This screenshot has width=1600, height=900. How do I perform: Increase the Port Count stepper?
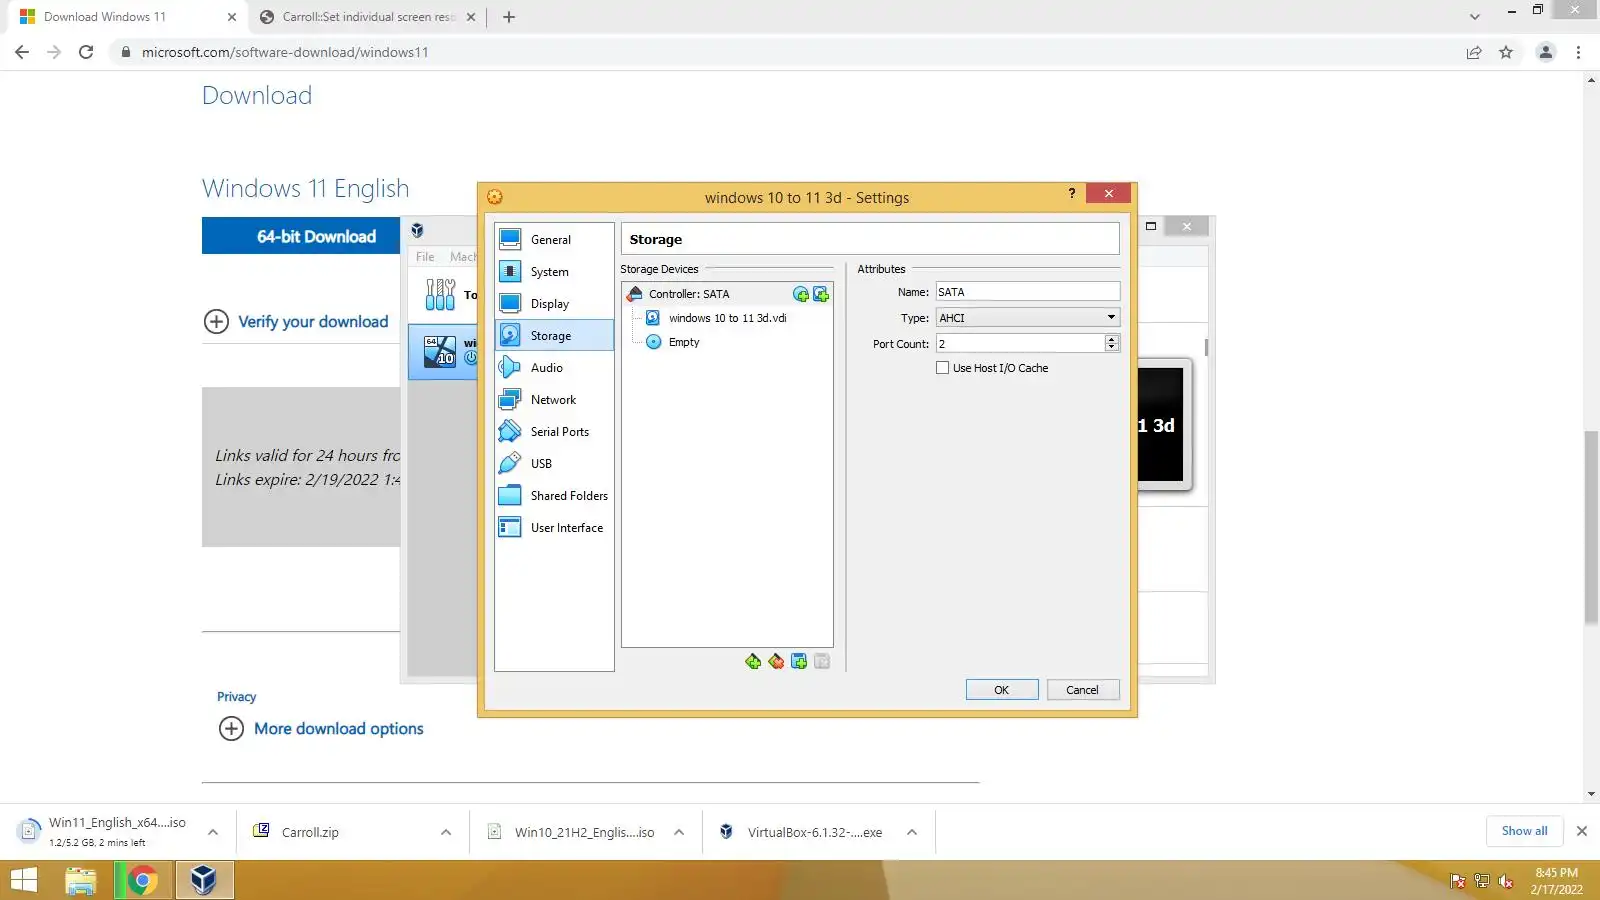[x=1112, y=339]
